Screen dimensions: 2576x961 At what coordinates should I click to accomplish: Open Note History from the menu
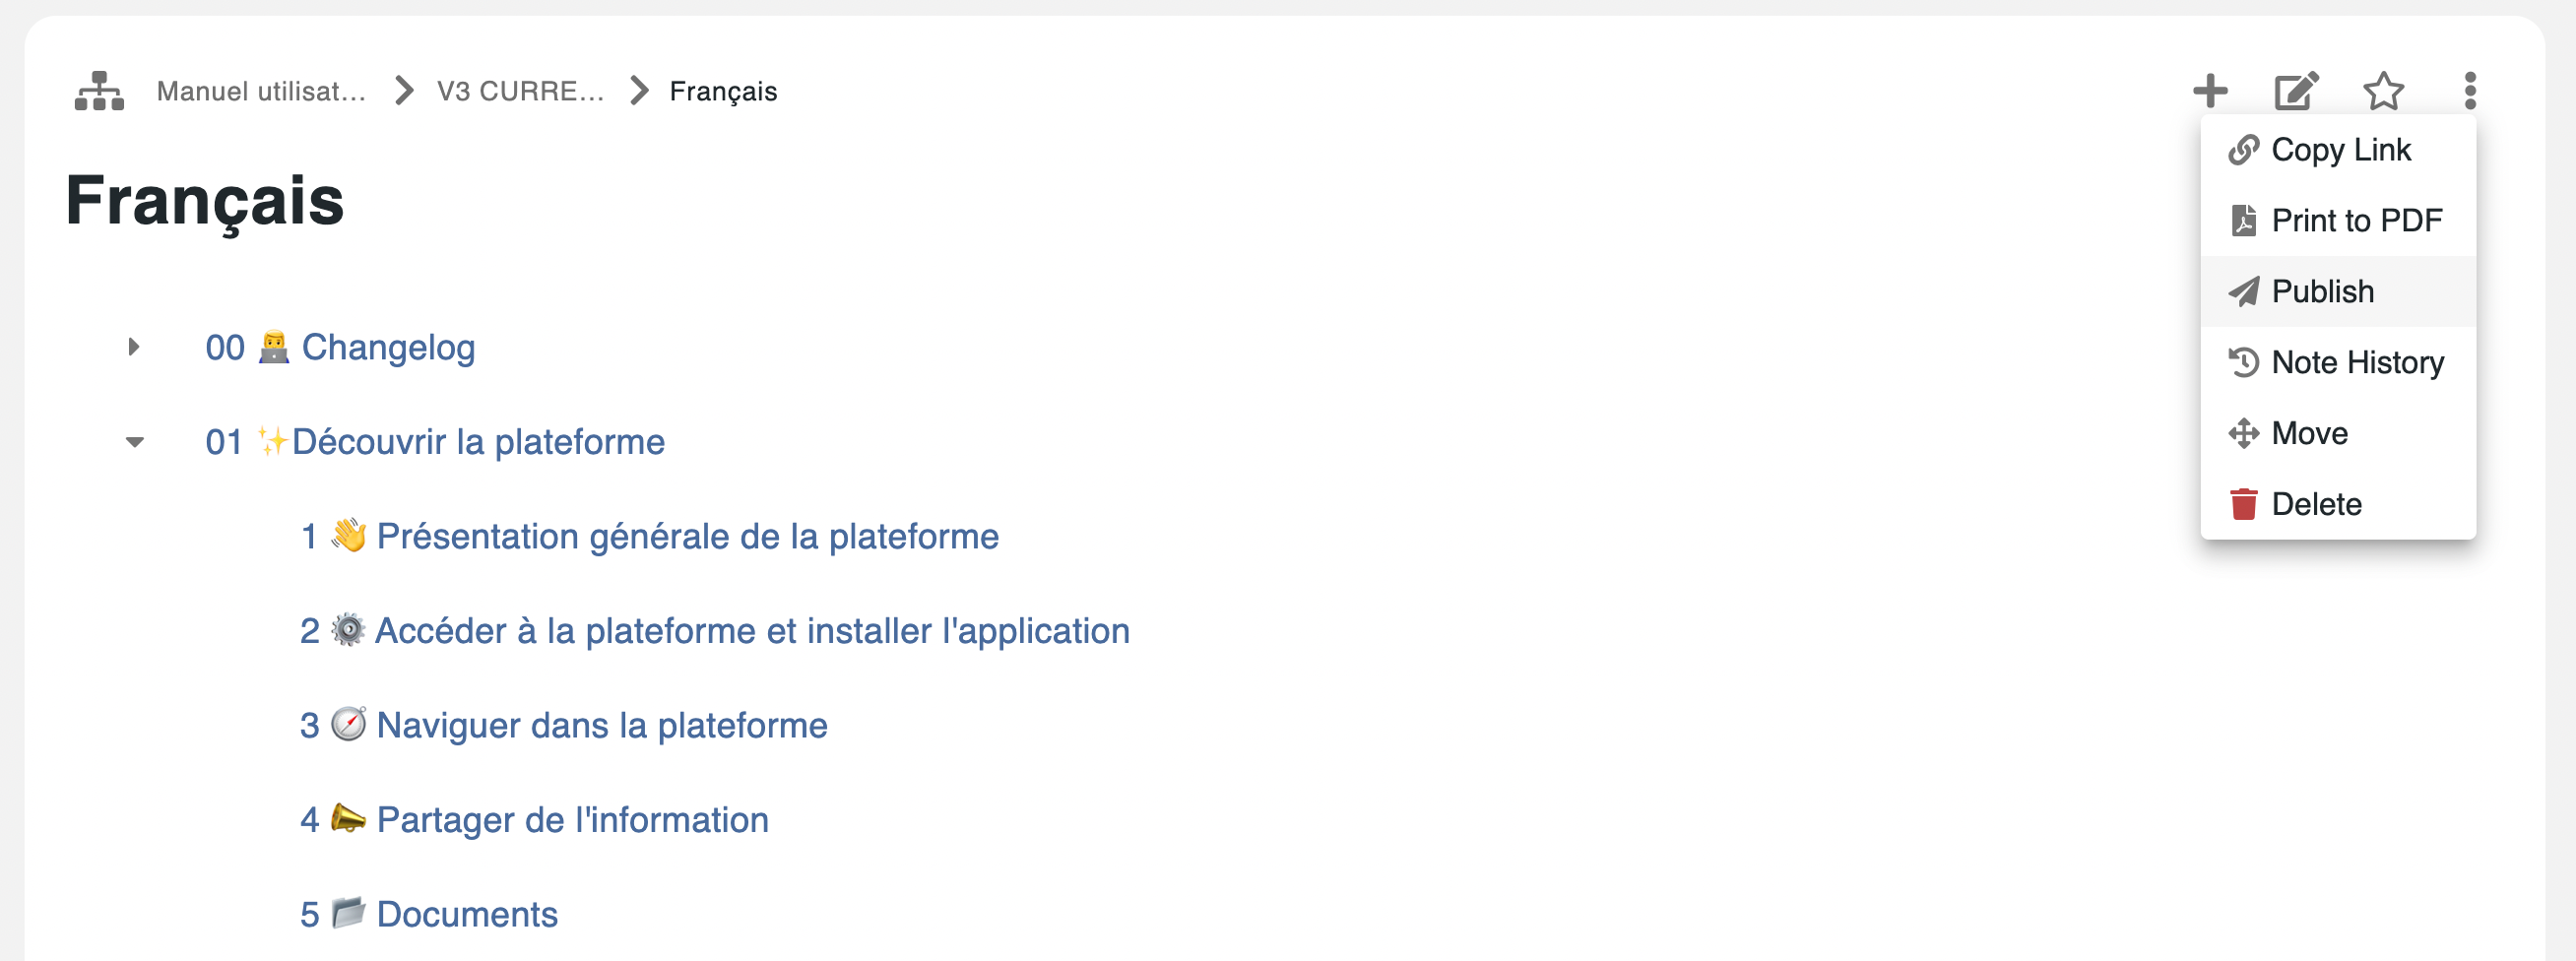coord(2357,363)
